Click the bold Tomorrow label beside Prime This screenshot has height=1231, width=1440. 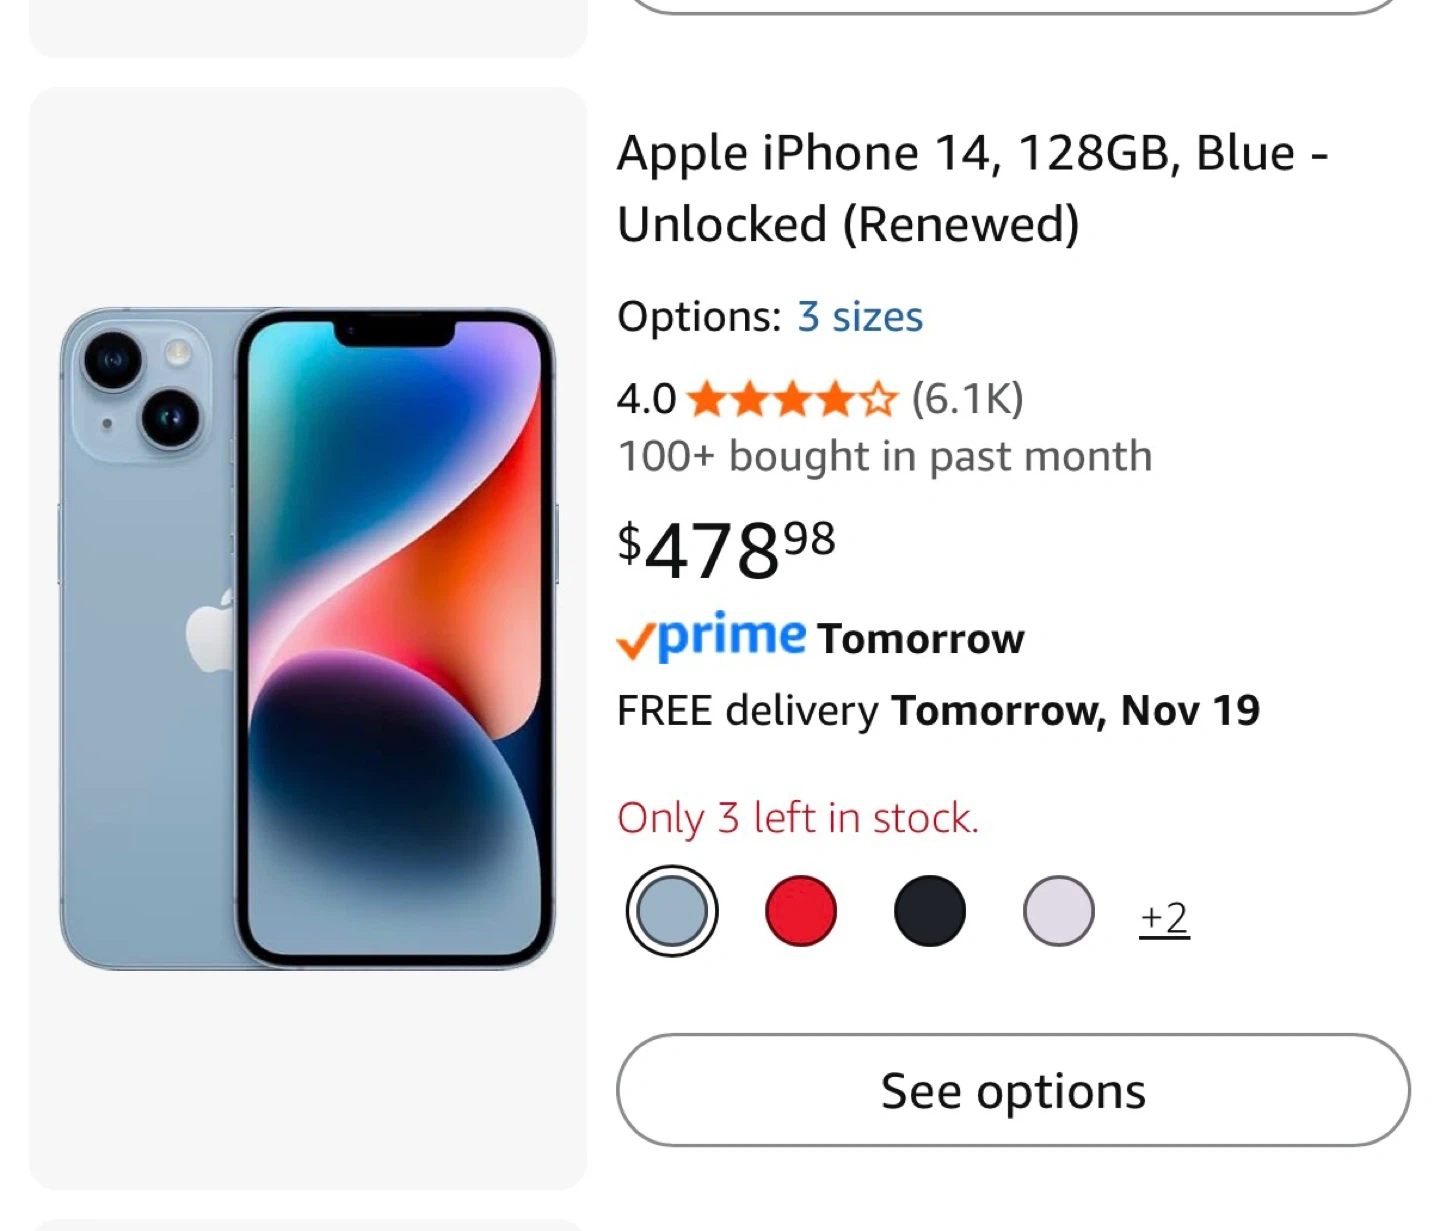pyautogui.click(x=920, y=639)
